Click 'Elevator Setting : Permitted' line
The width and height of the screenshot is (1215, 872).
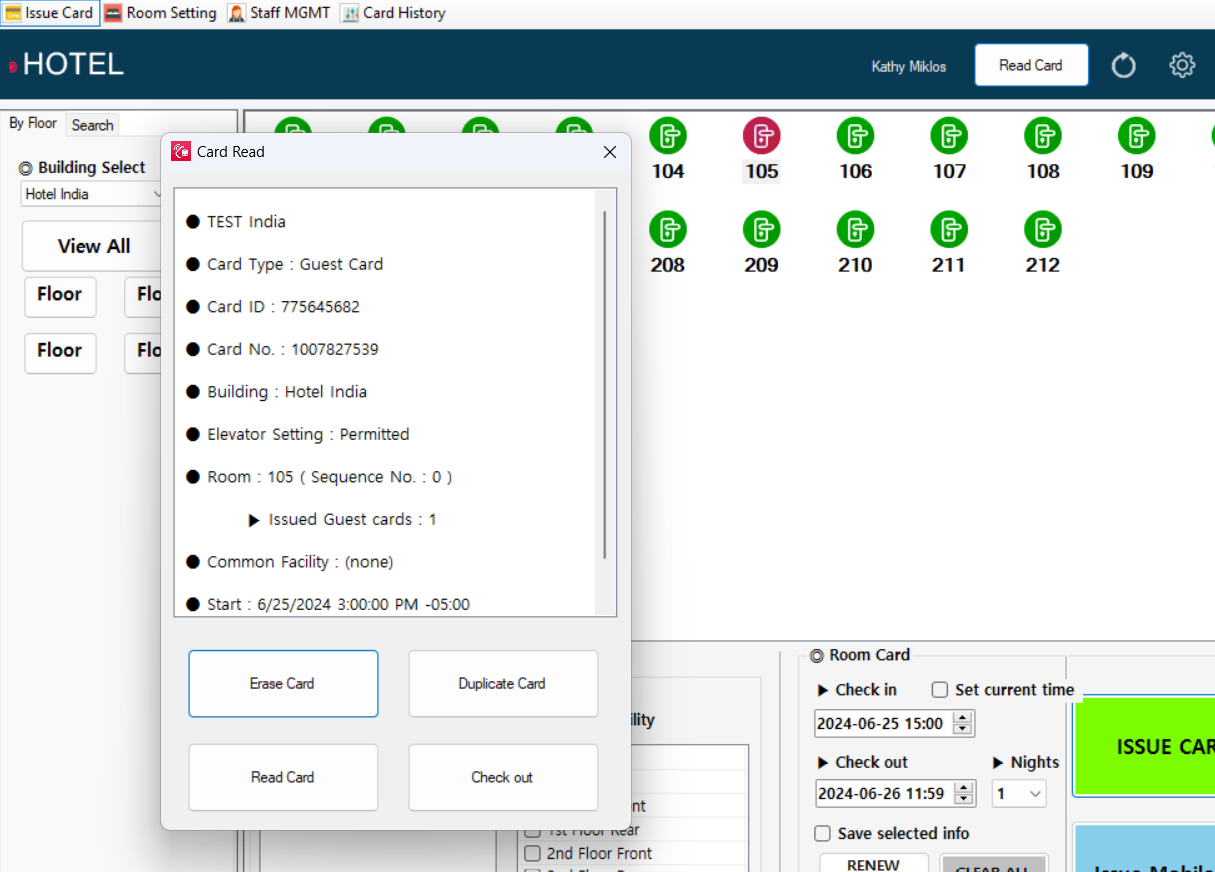tap(308, 434)
